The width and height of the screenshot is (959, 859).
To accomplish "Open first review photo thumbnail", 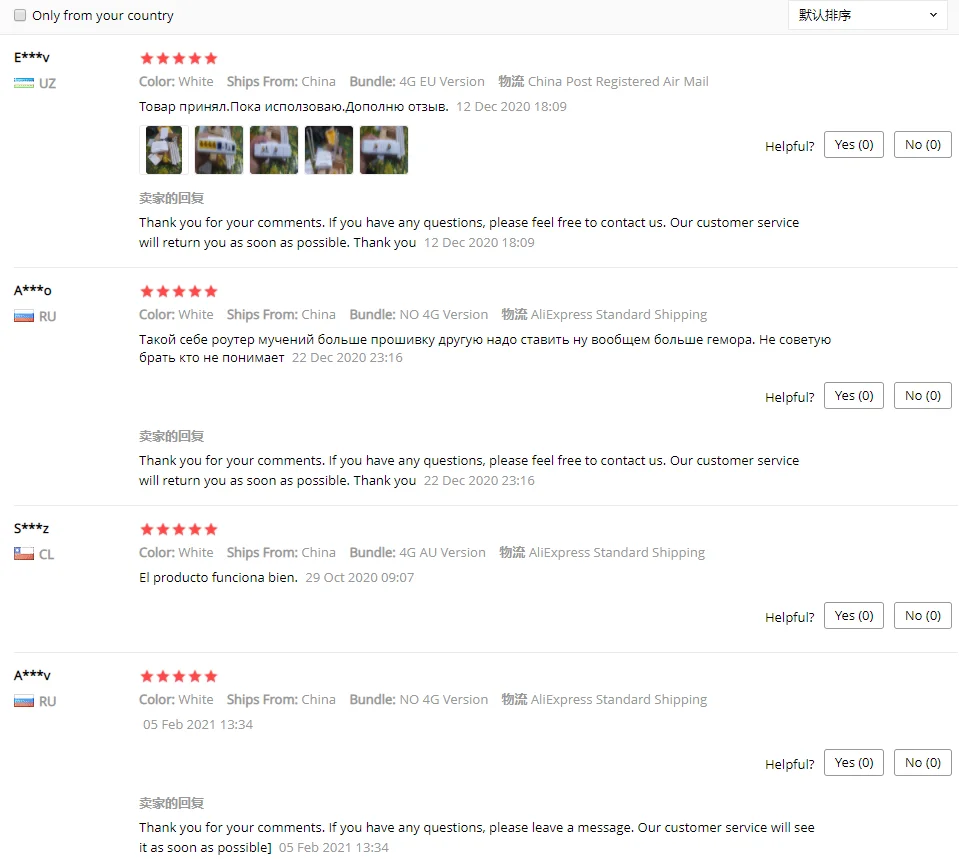I will point(164,150).
